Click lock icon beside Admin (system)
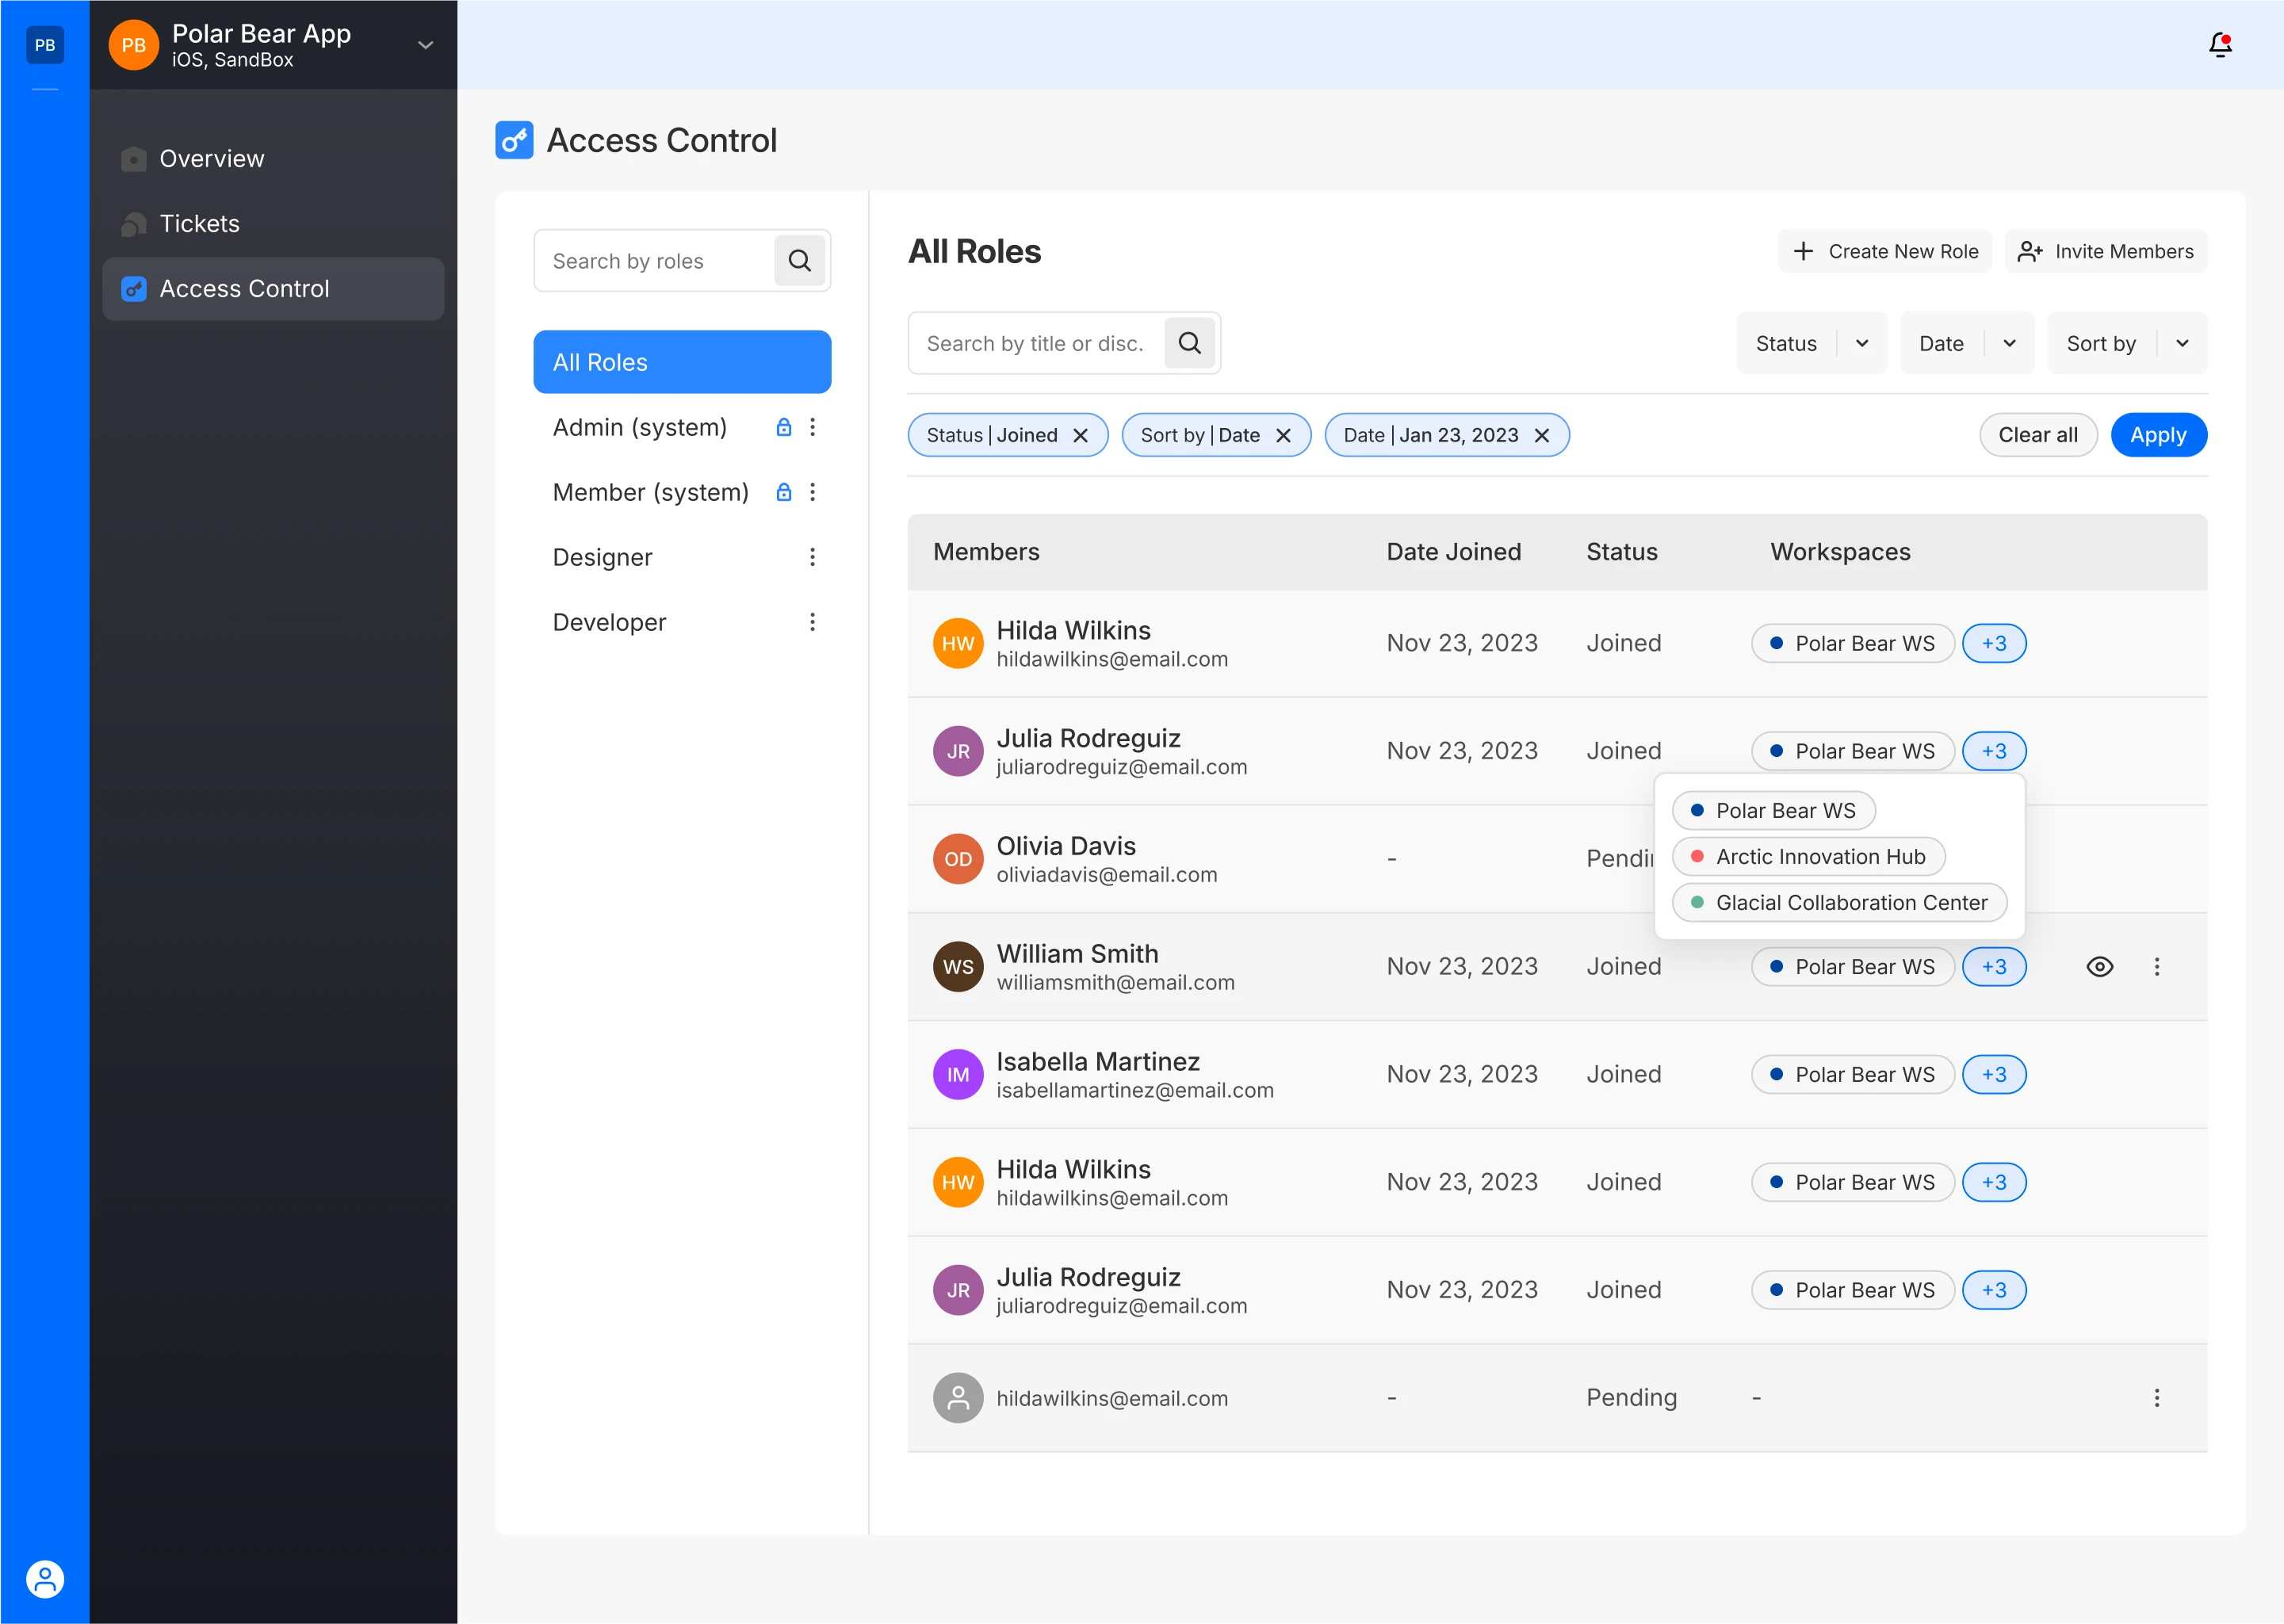The width and height of the screenshot is (2284, 1624). (784, 427)
